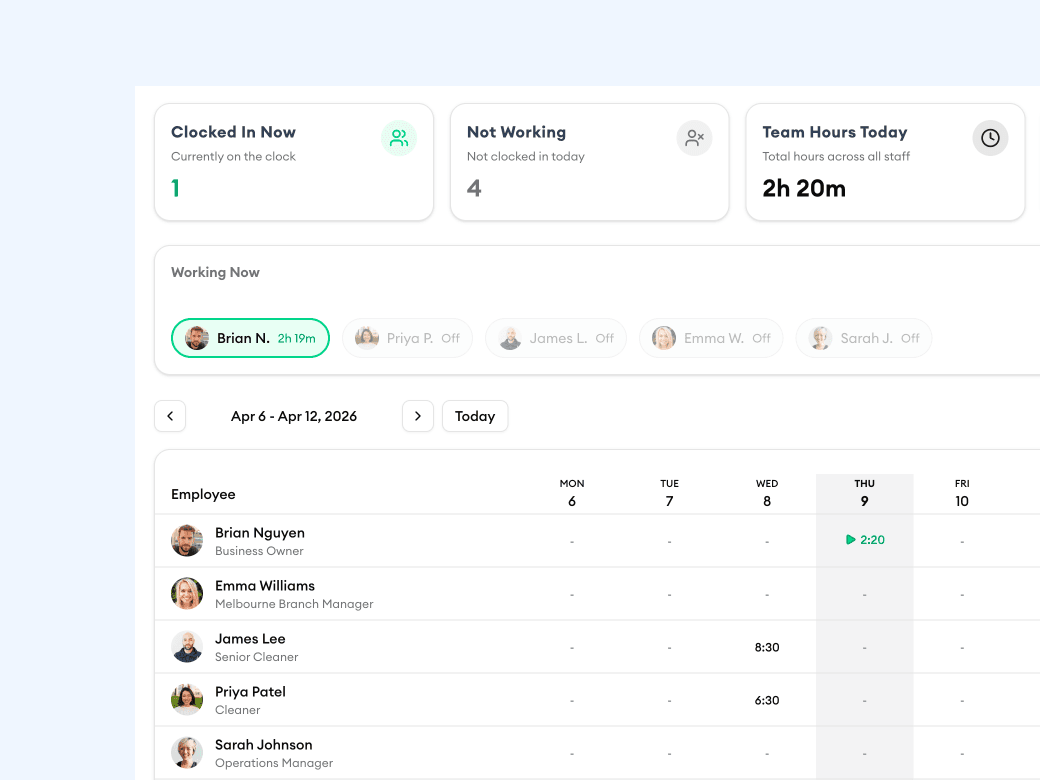The width and height of the screenshot is (1040, 780).
Task: Click James Lee's profile picture
Action: click(187, 646)
